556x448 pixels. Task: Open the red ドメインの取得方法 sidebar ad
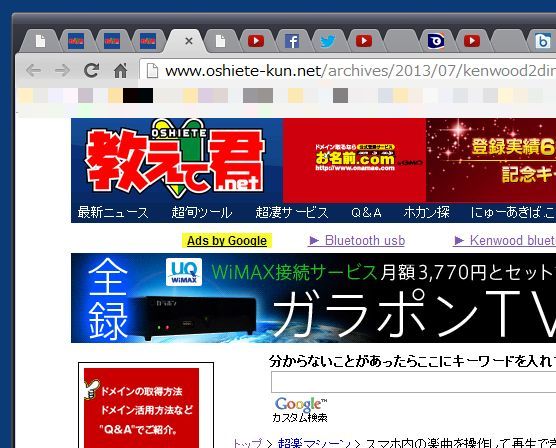pyautogui.click(x=141, y=408)
